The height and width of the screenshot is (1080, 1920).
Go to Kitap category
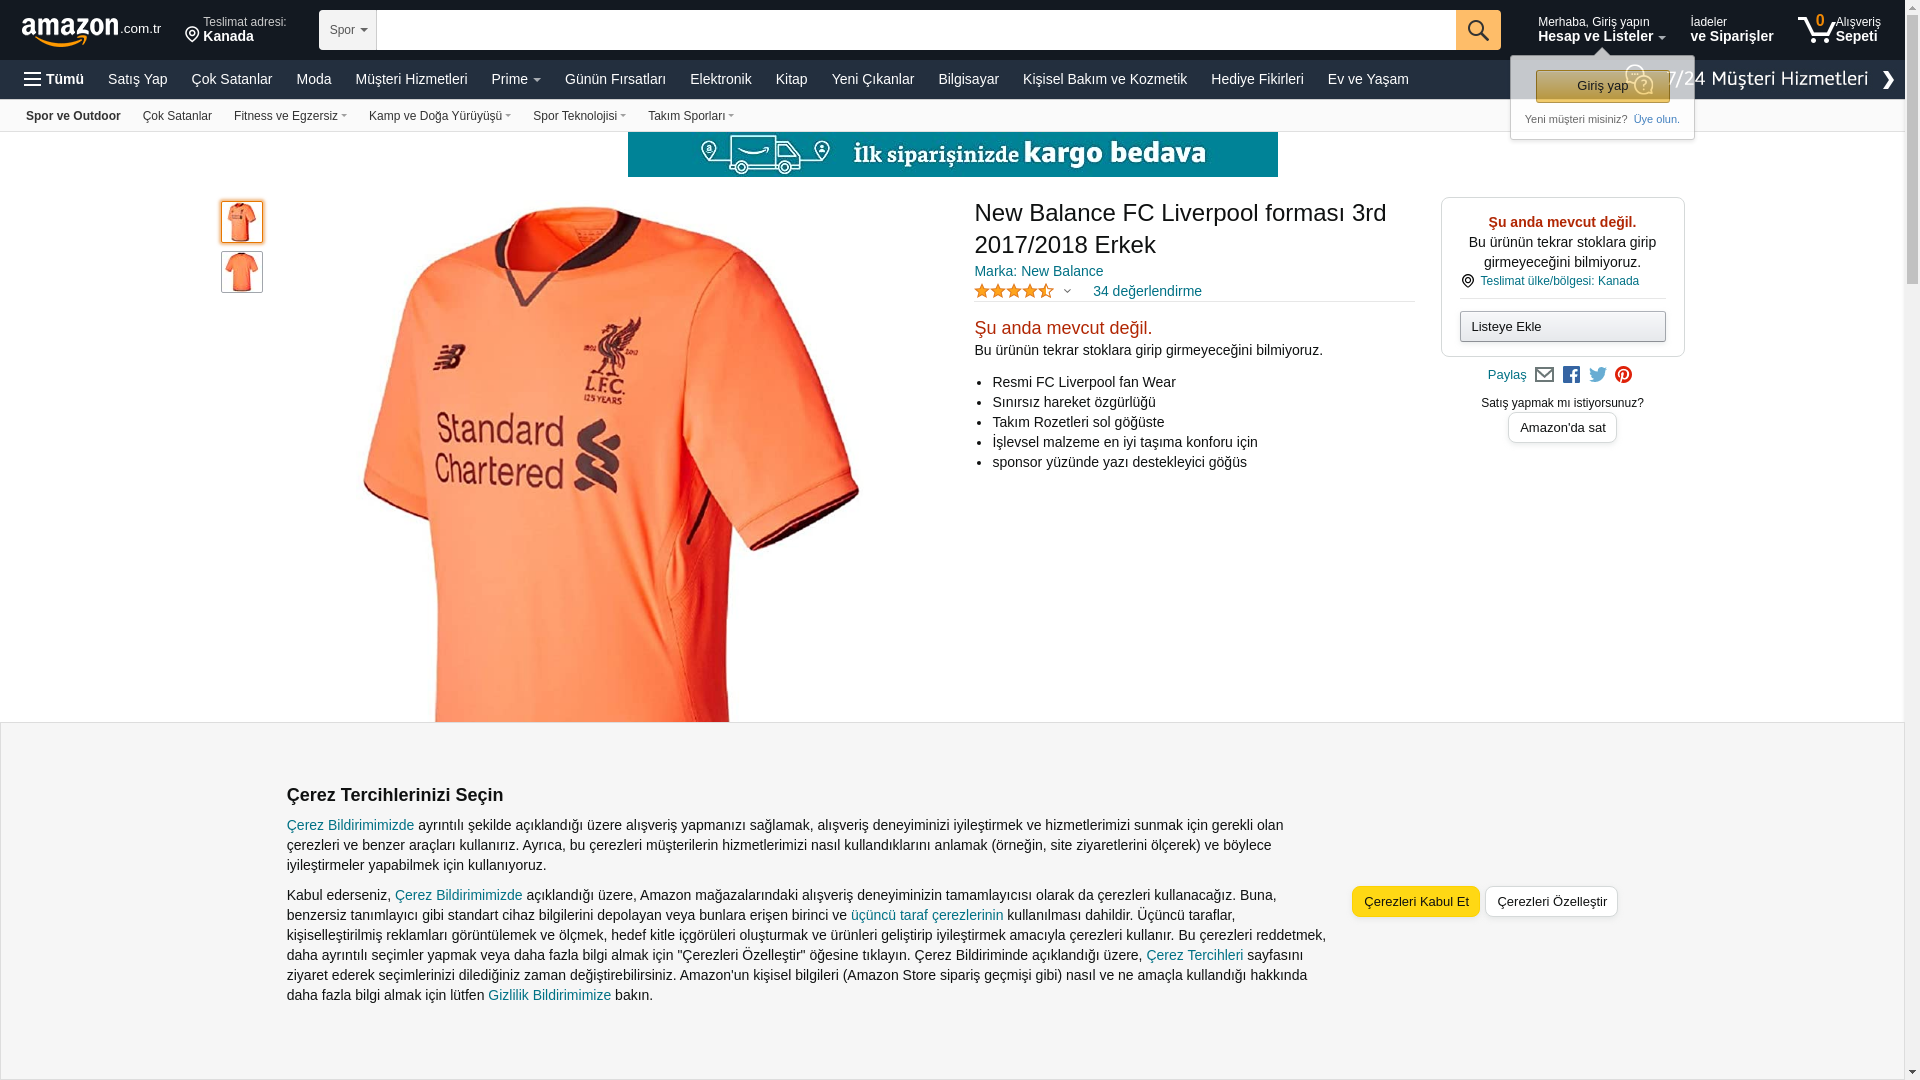point(791,79)
